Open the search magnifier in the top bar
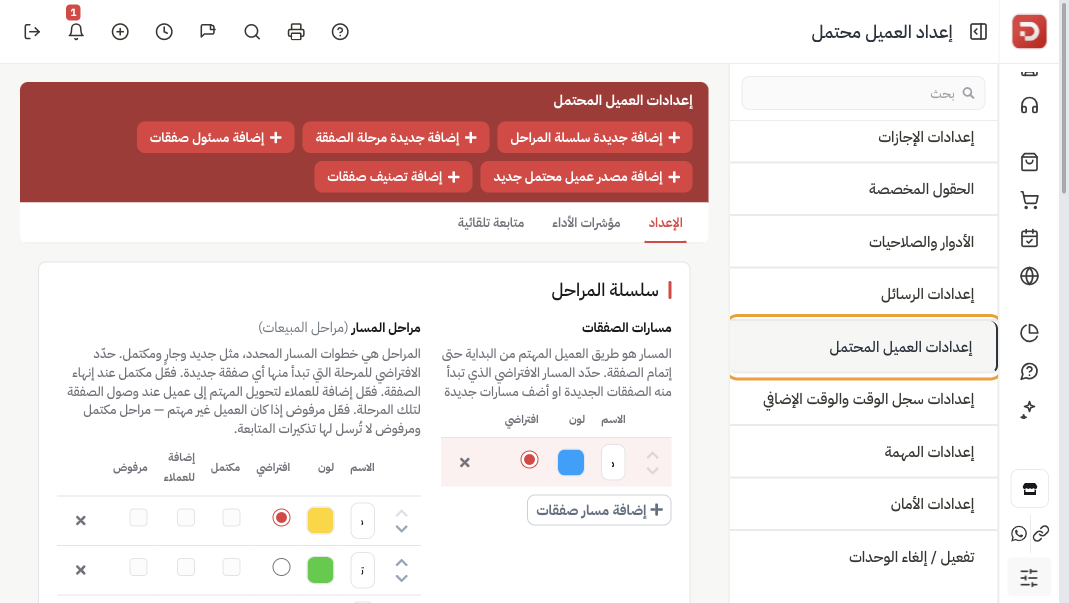The image size is (1069, 603). click(x=252, y=32)
